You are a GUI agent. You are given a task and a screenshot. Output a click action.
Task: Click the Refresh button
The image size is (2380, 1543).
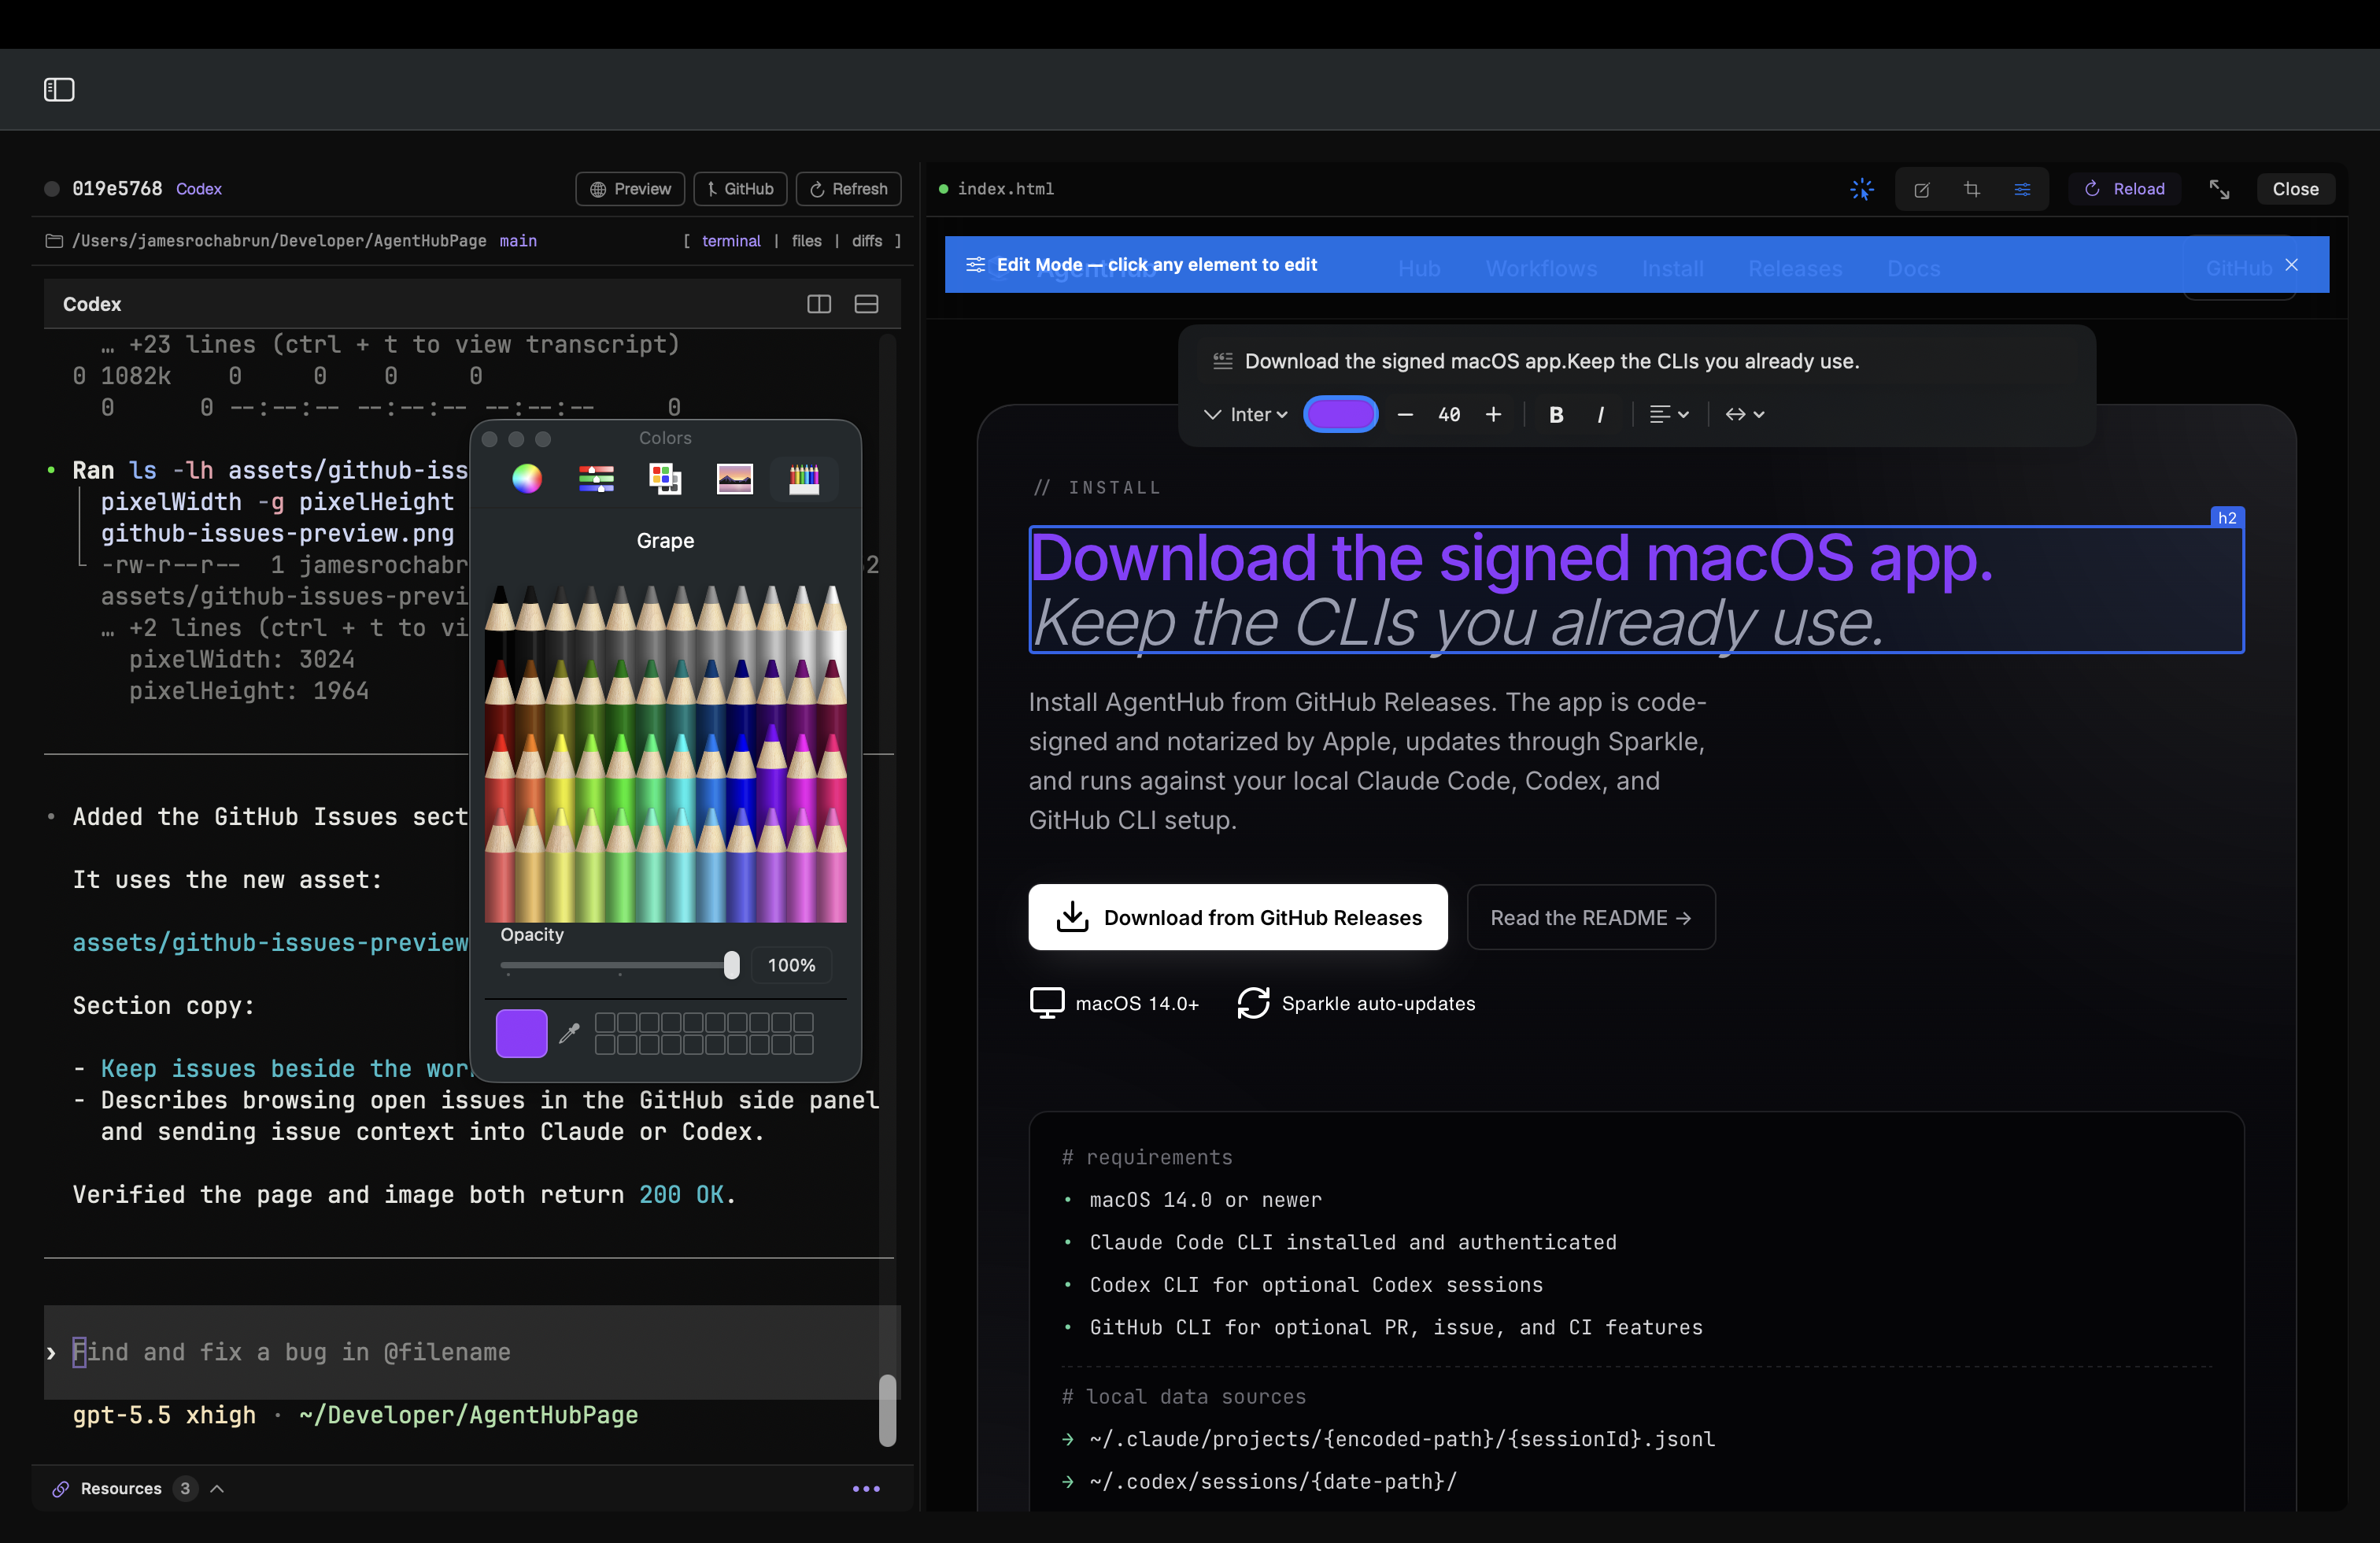(848, 189)
